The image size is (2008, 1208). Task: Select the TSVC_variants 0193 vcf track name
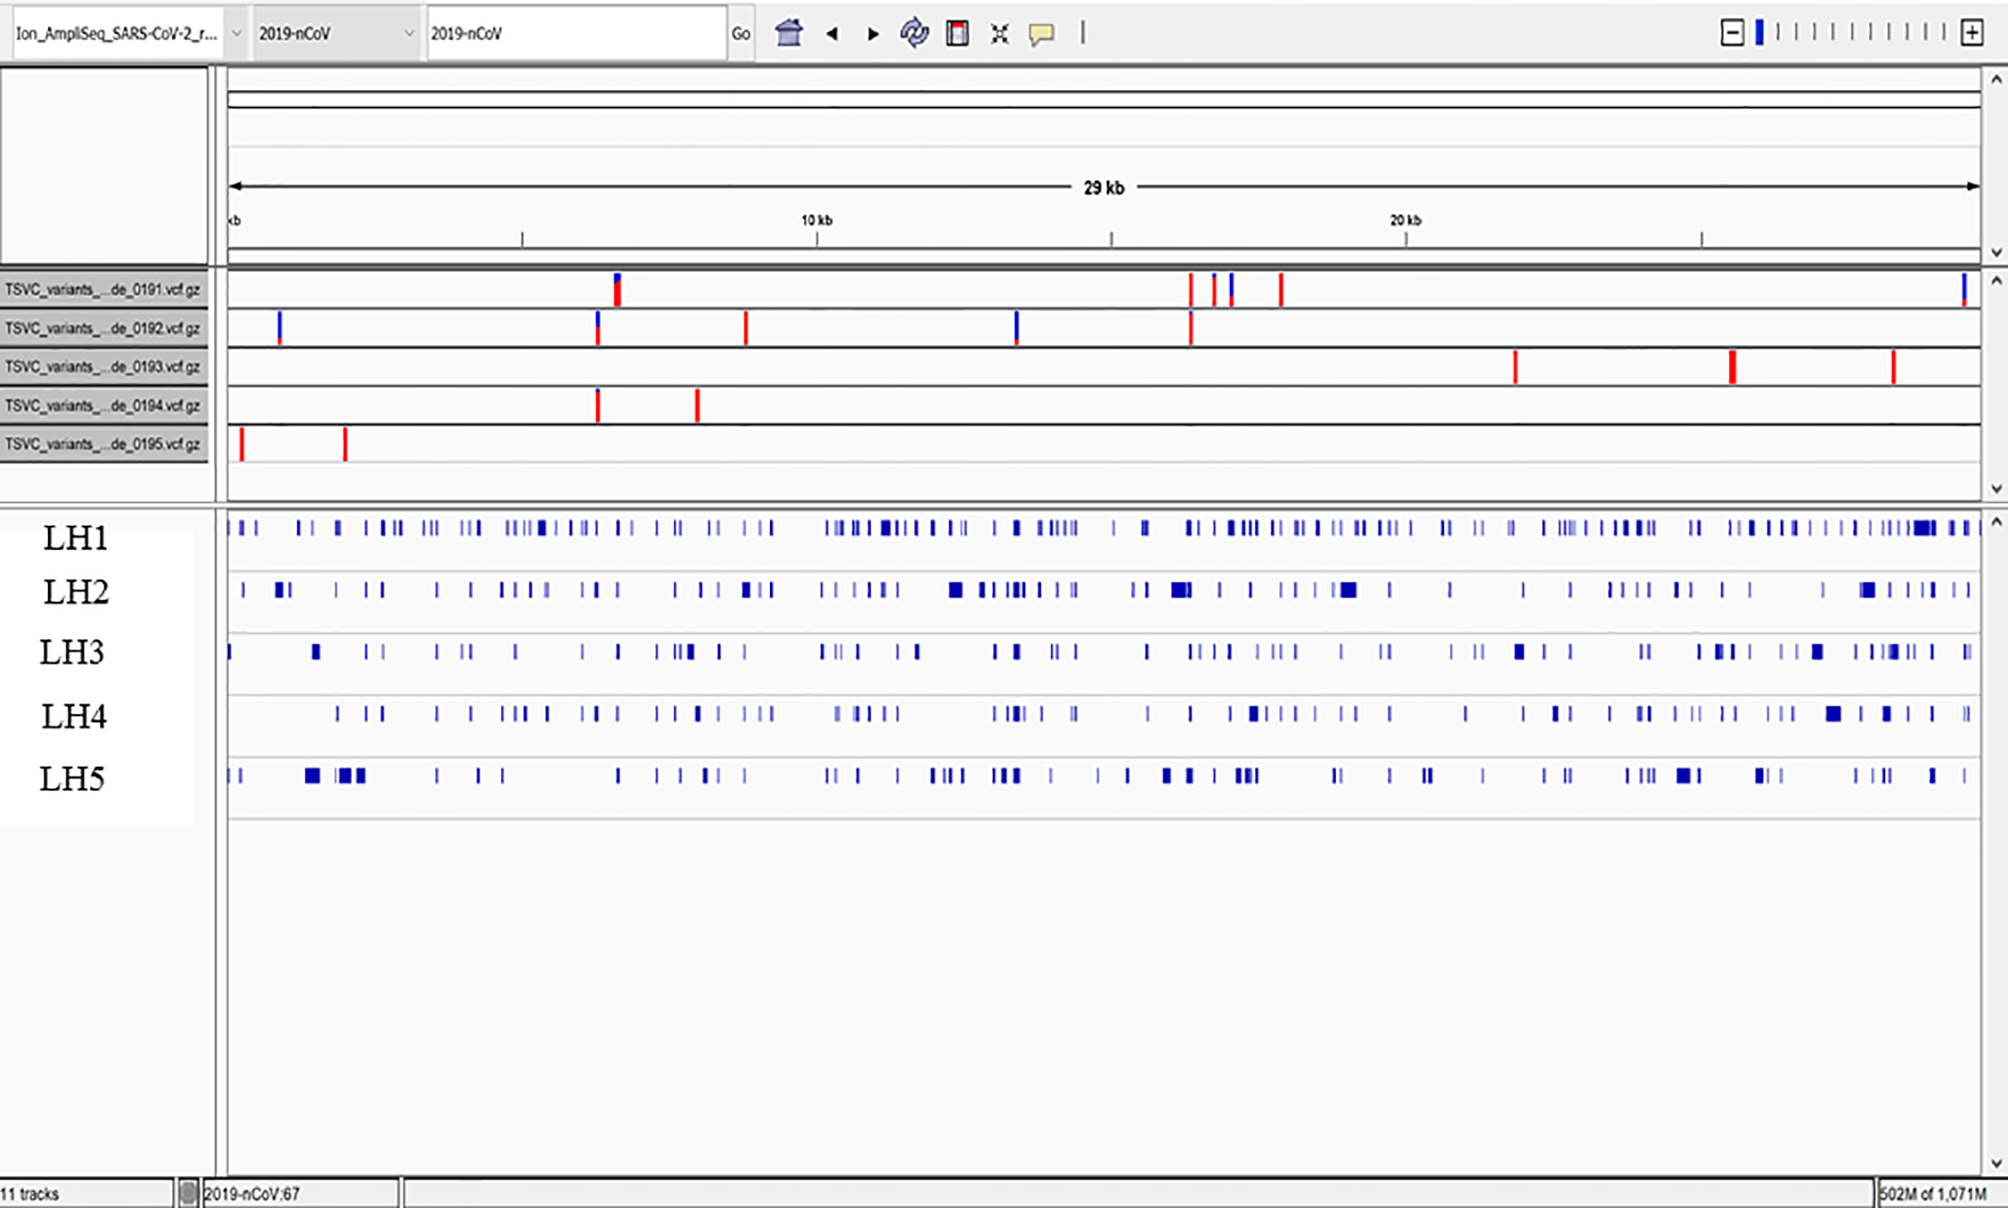pos(104,367)
